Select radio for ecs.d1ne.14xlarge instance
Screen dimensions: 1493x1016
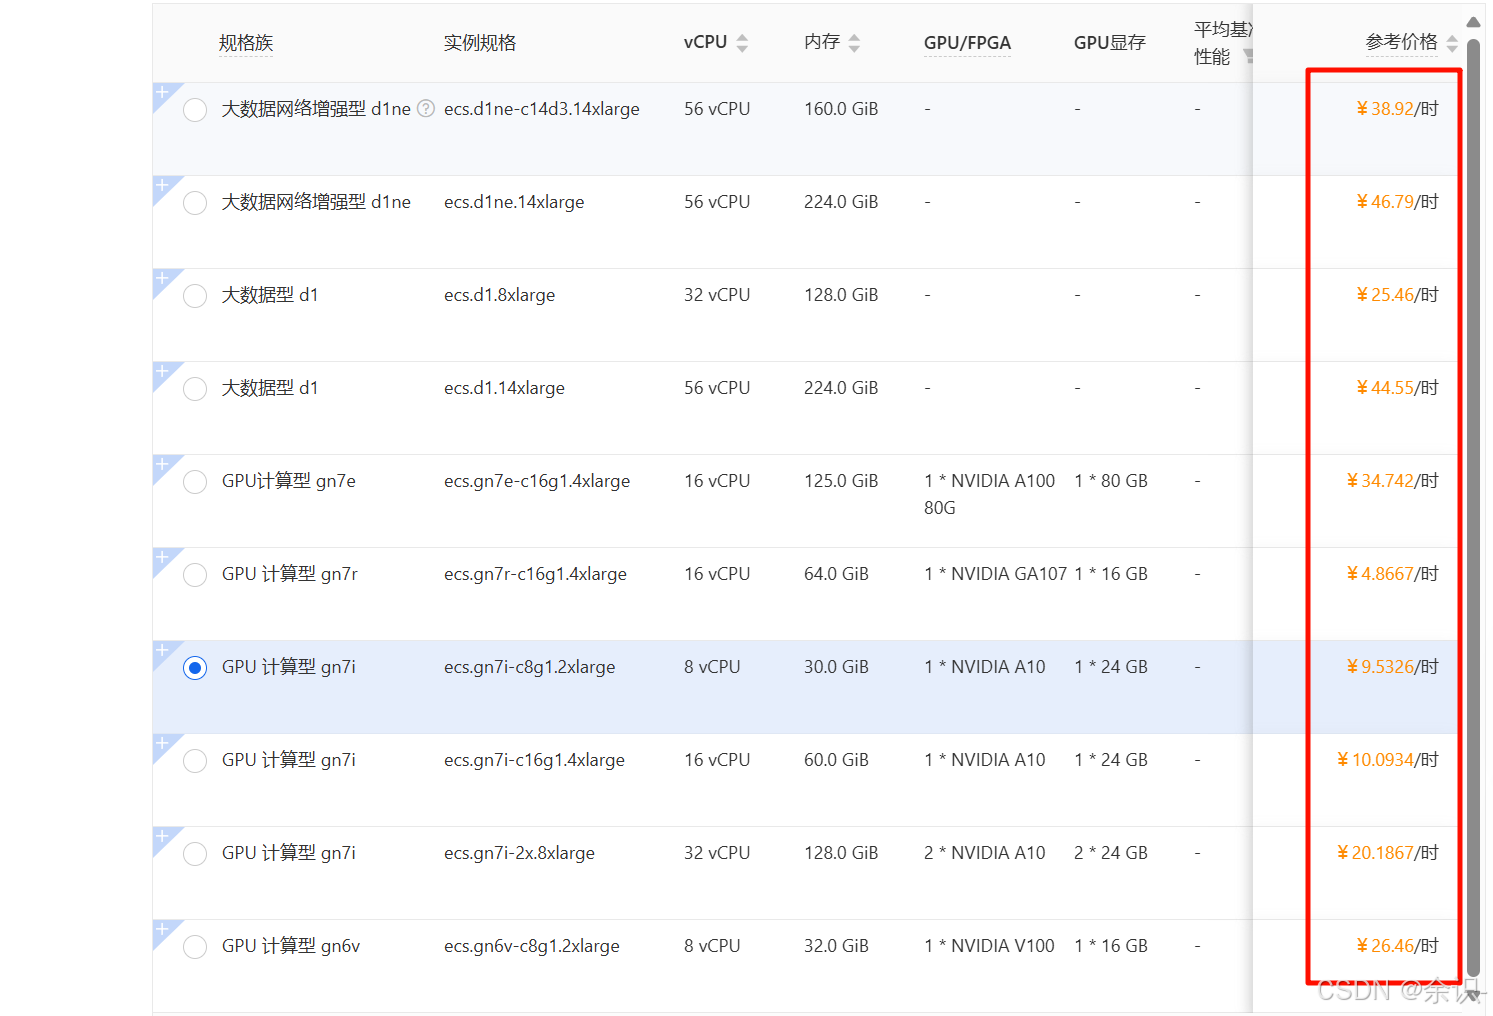(195, 203)
